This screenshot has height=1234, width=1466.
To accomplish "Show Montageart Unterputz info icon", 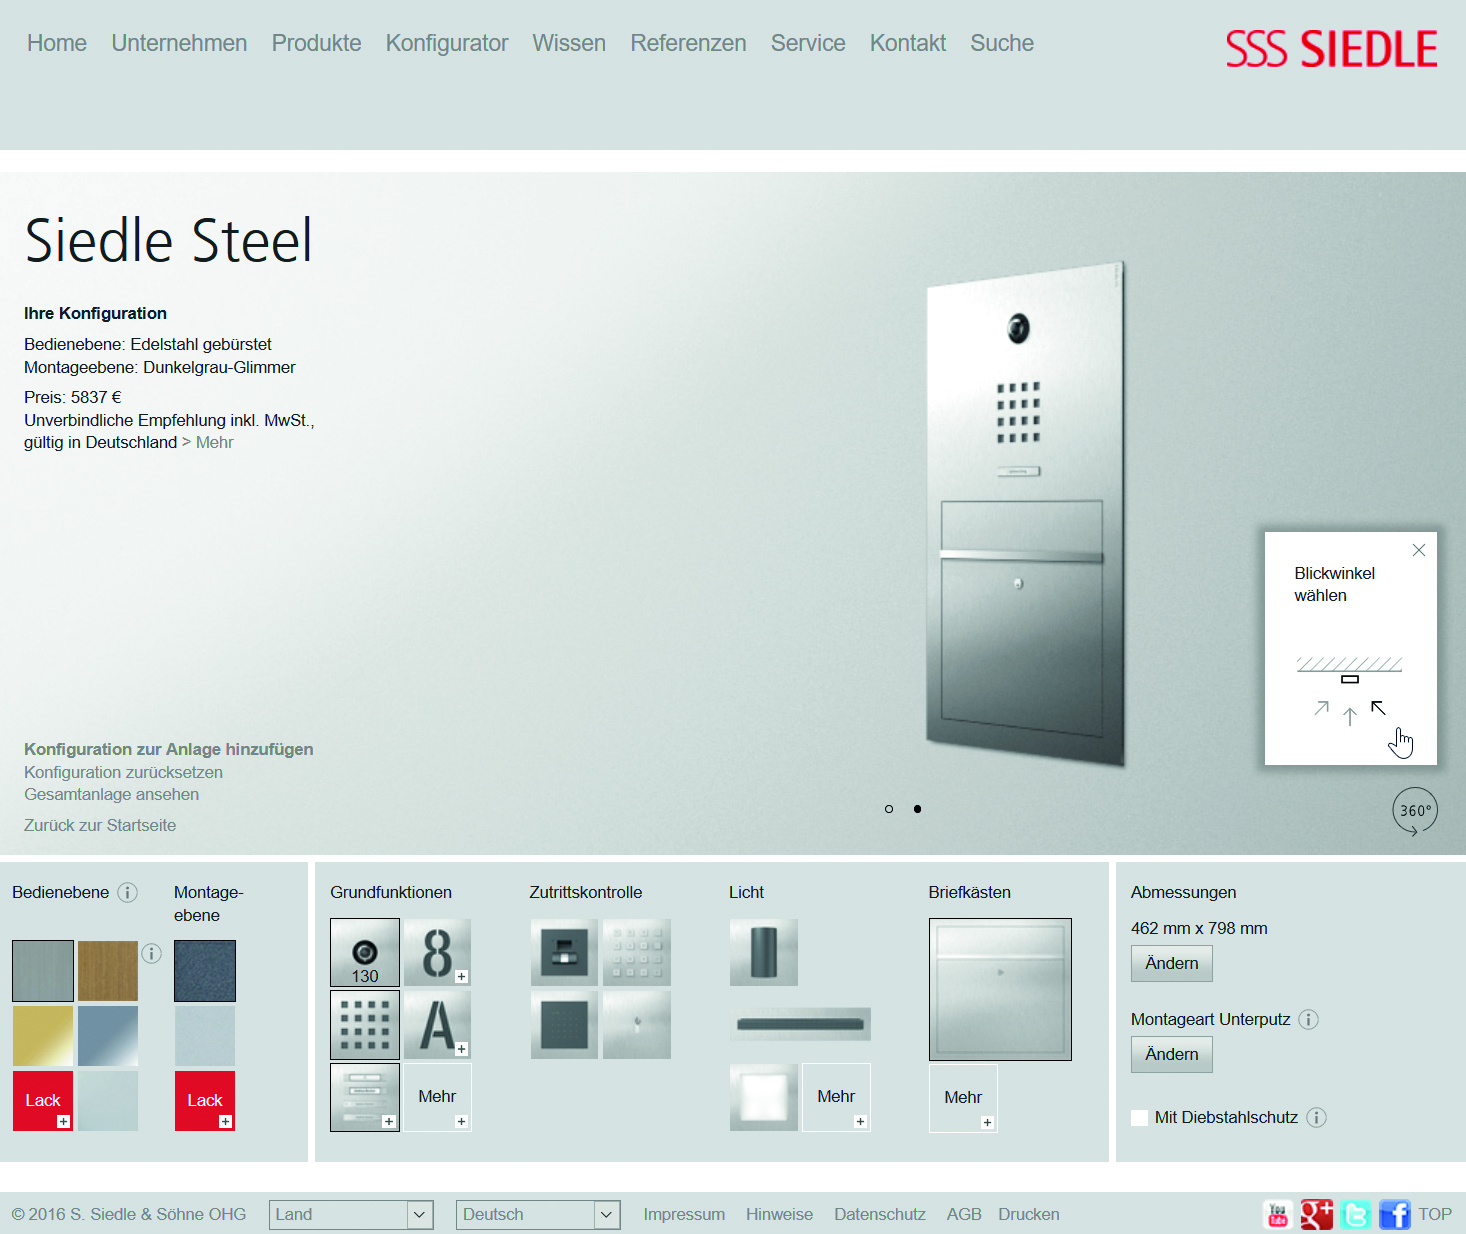I will point(1308,1019).
